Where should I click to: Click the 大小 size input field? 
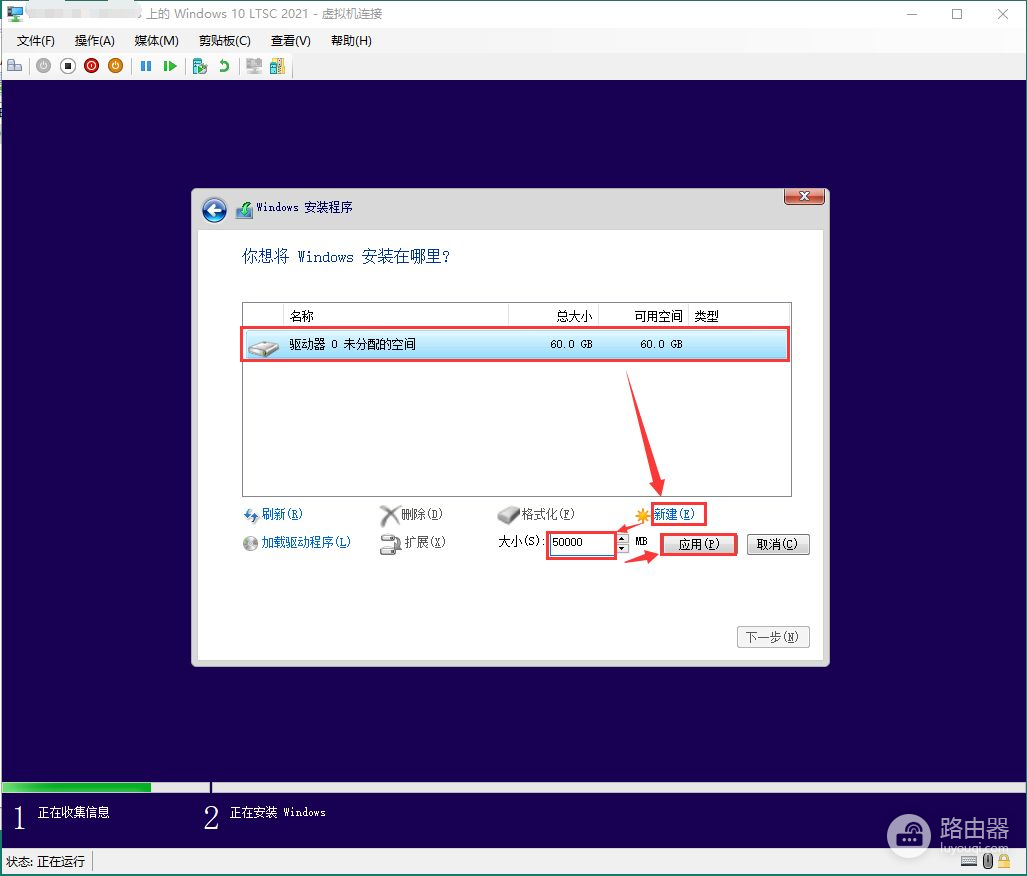[x=581, y=543]
